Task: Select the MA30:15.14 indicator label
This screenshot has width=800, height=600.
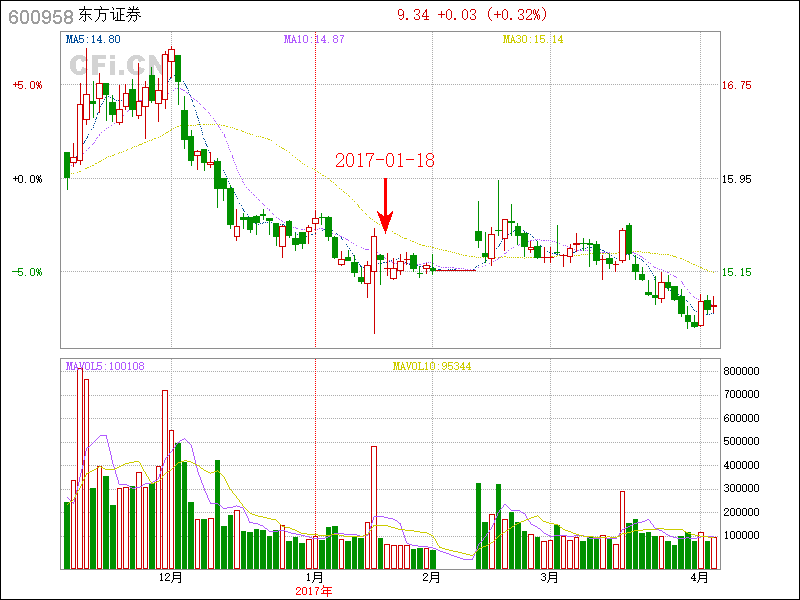Action: pyautogui.click(x=533, y=39)
